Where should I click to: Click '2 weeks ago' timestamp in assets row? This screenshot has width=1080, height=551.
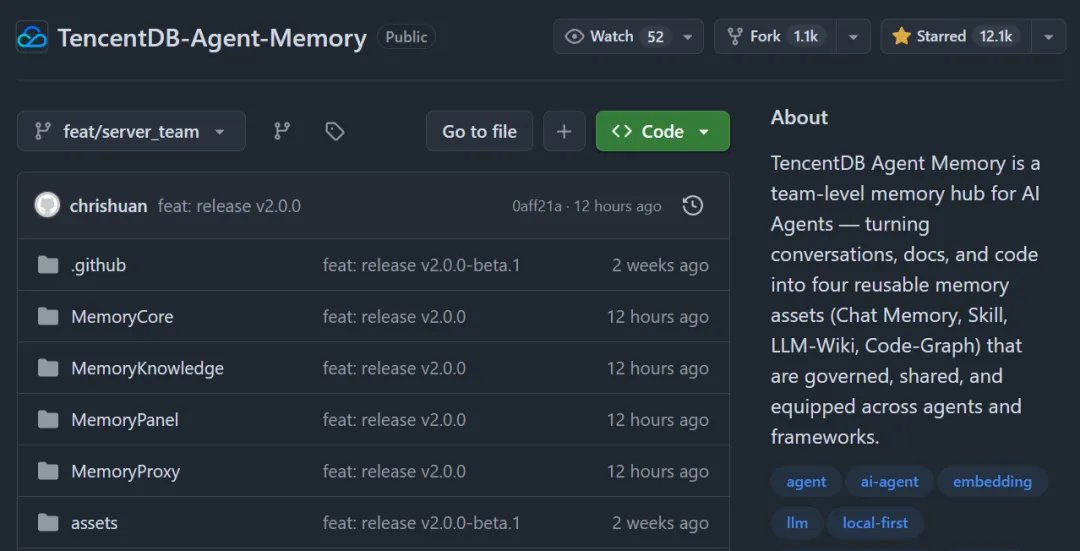pos(660,523)
